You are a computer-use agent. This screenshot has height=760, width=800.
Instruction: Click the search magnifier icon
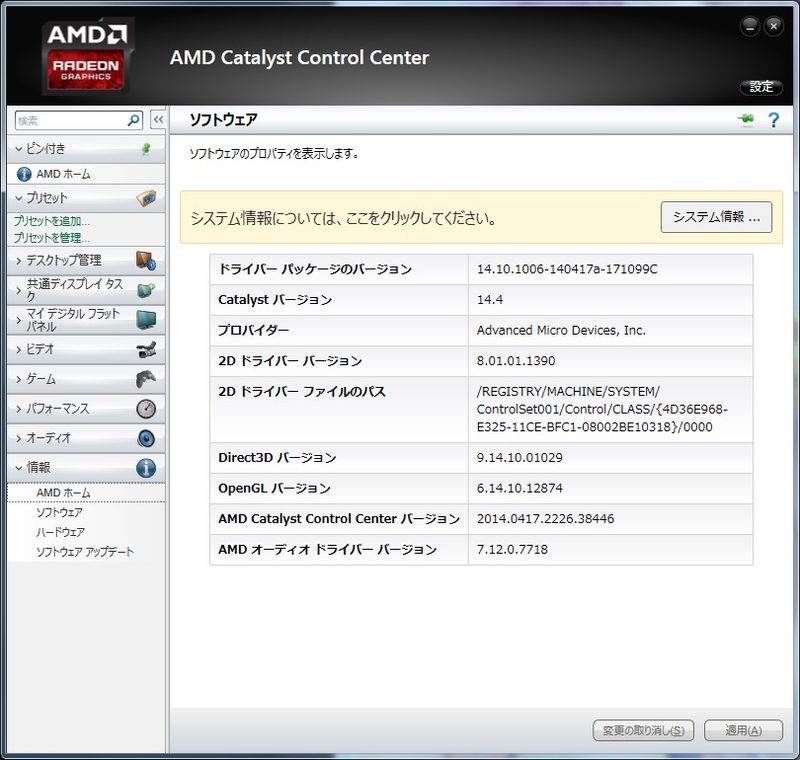[x=134, y=120]
